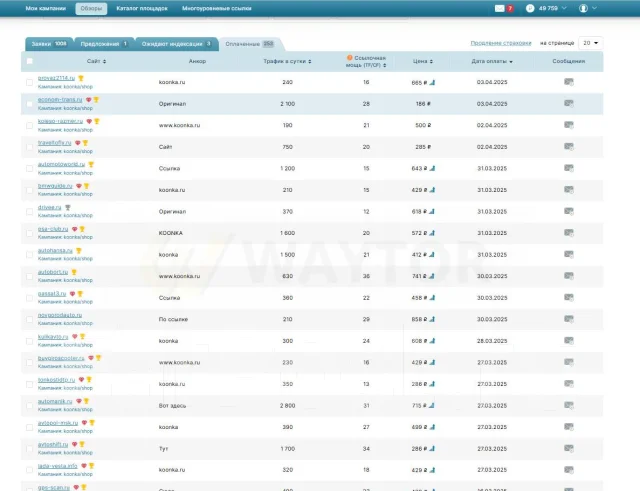Click the traffic value '2 800'
The width and height of the screenshot is (640, 491).
point(287,405)
